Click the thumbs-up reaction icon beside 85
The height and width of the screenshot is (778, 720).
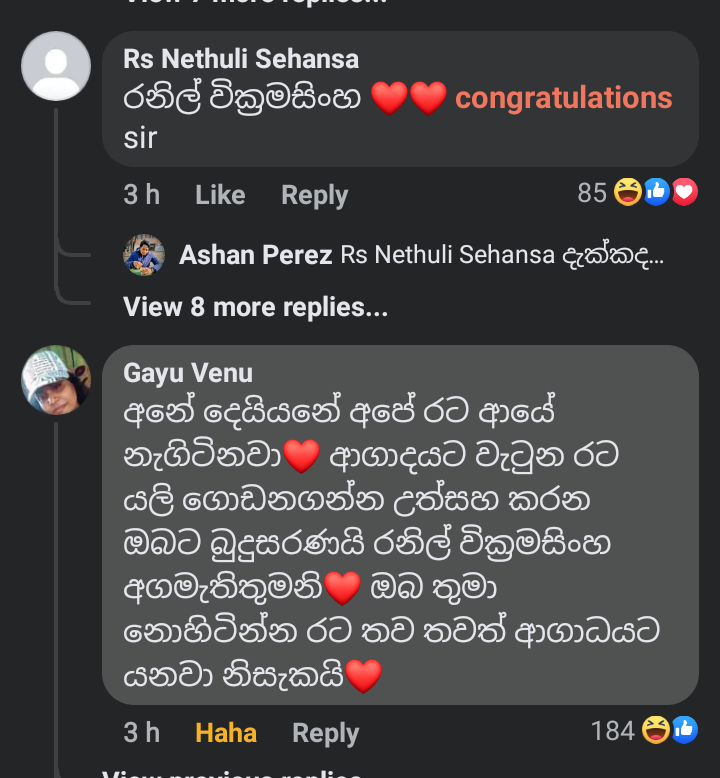coord(656,192)
